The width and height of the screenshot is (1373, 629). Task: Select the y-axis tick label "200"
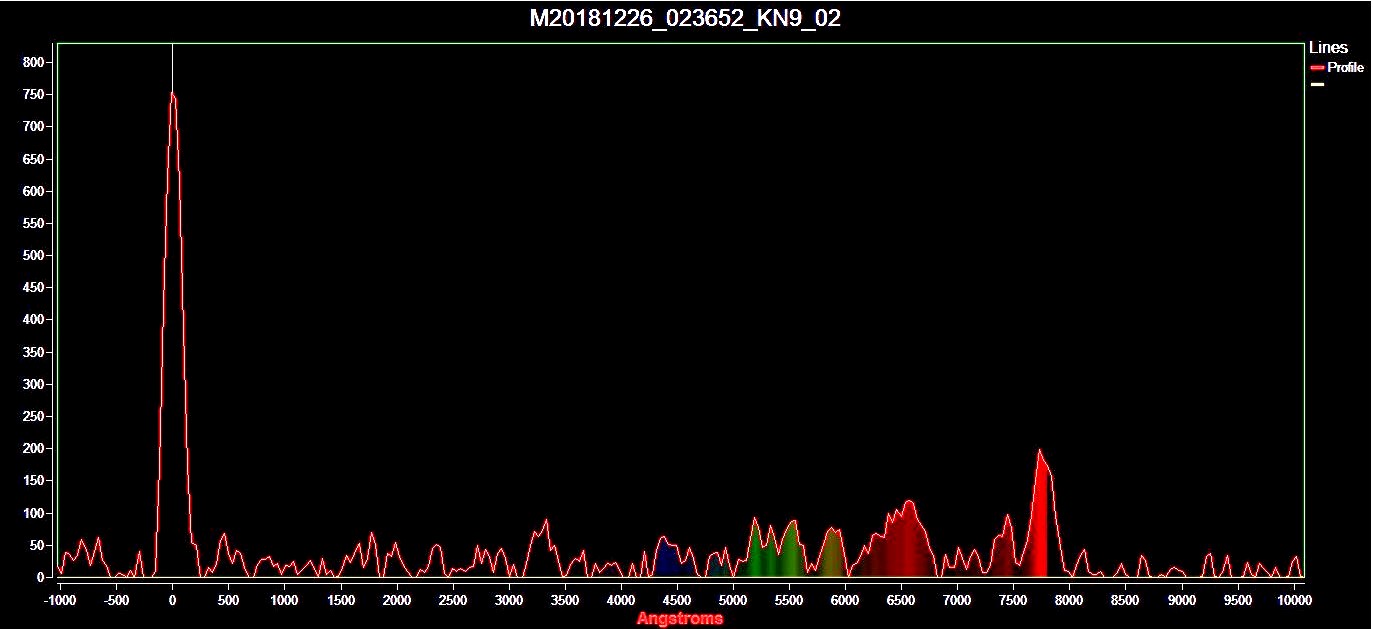tap(34, 449)
